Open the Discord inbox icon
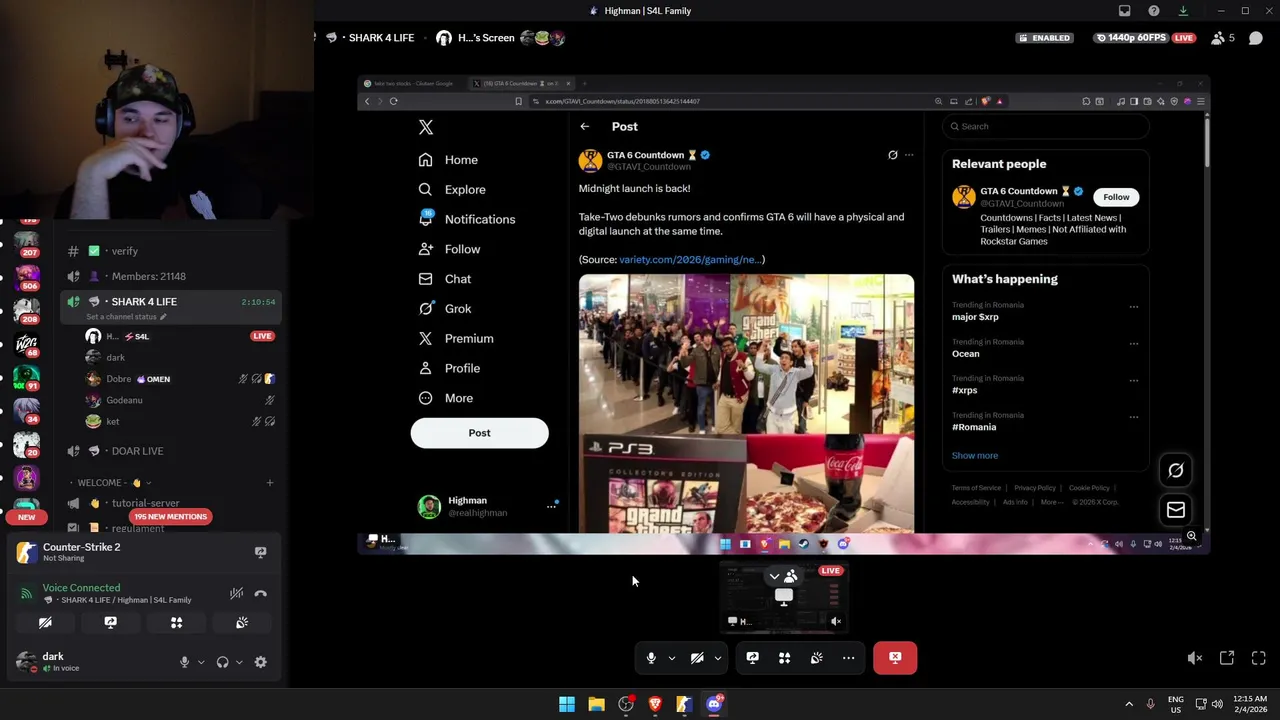Image resolution: width=1280 pixels, height=720 pixels. (1125, 11)
